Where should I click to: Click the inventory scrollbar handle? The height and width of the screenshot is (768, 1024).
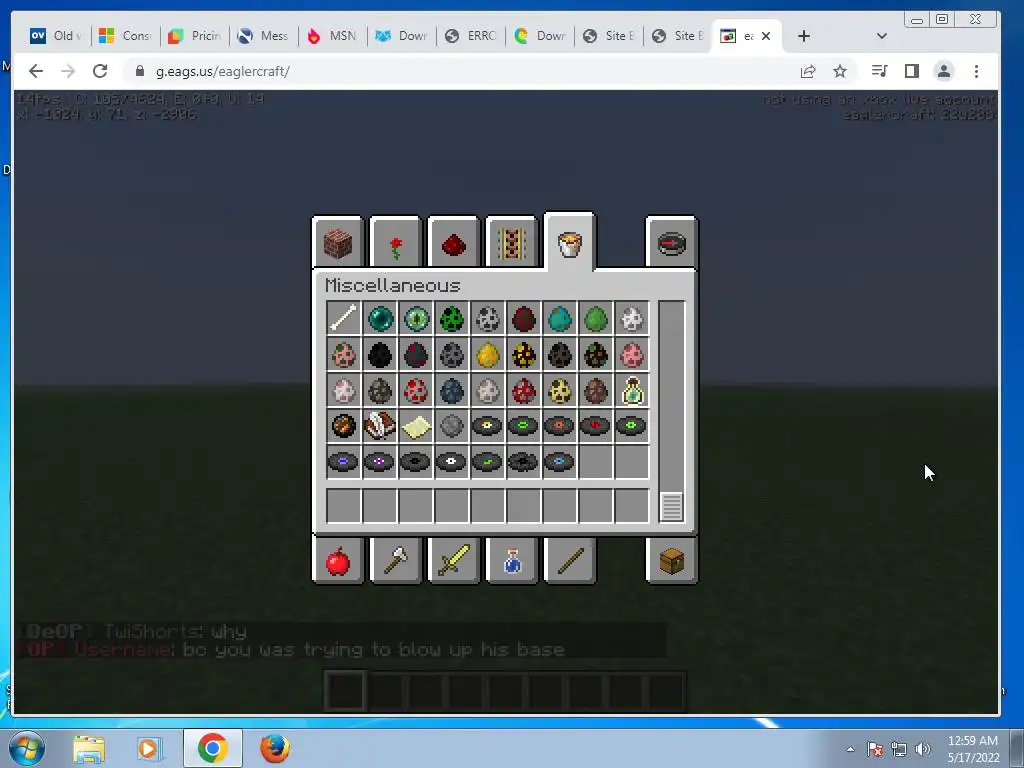point(671,507)
